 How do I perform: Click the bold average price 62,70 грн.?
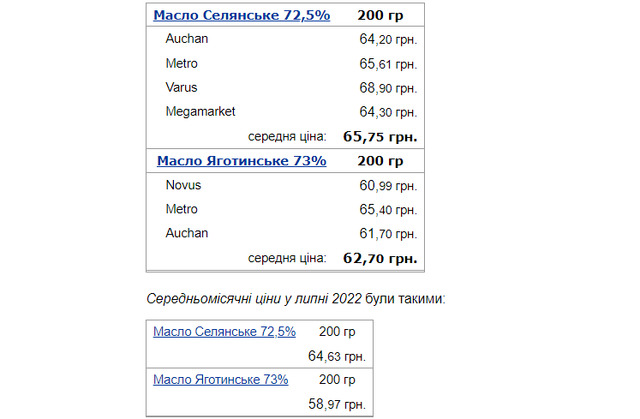point(381,259)
